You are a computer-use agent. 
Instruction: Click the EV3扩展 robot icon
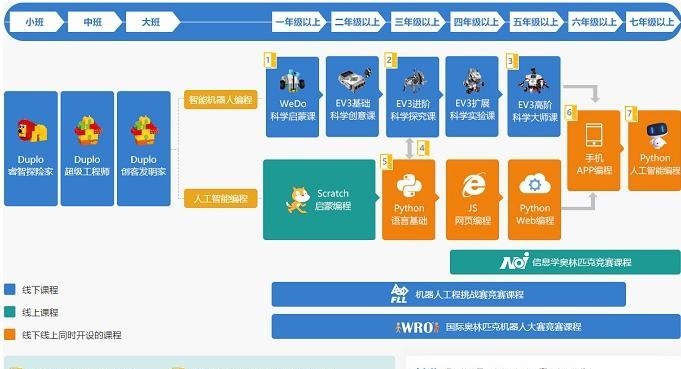click(473, 81)
